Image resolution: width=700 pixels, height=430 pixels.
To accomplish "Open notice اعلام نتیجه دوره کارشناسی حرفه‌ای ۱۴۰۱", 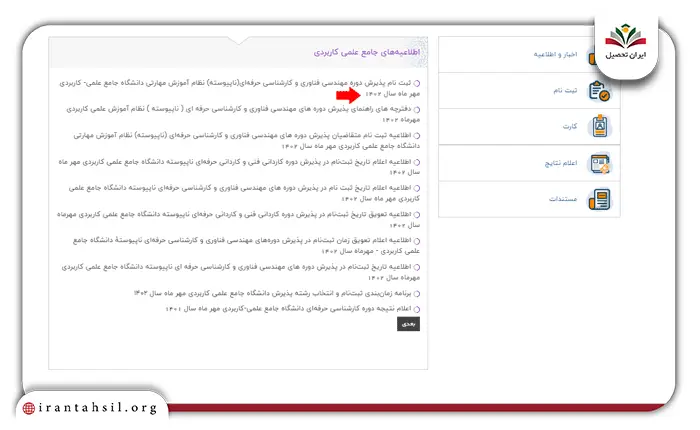I will (x=293, y=309).
